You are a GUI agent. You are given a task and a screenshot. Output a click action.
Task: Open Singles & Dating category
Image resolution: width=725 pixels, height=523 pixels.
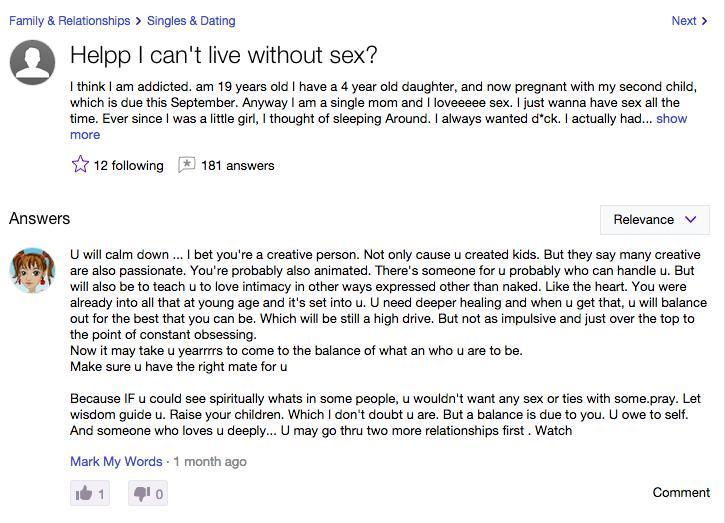(191, 21)
